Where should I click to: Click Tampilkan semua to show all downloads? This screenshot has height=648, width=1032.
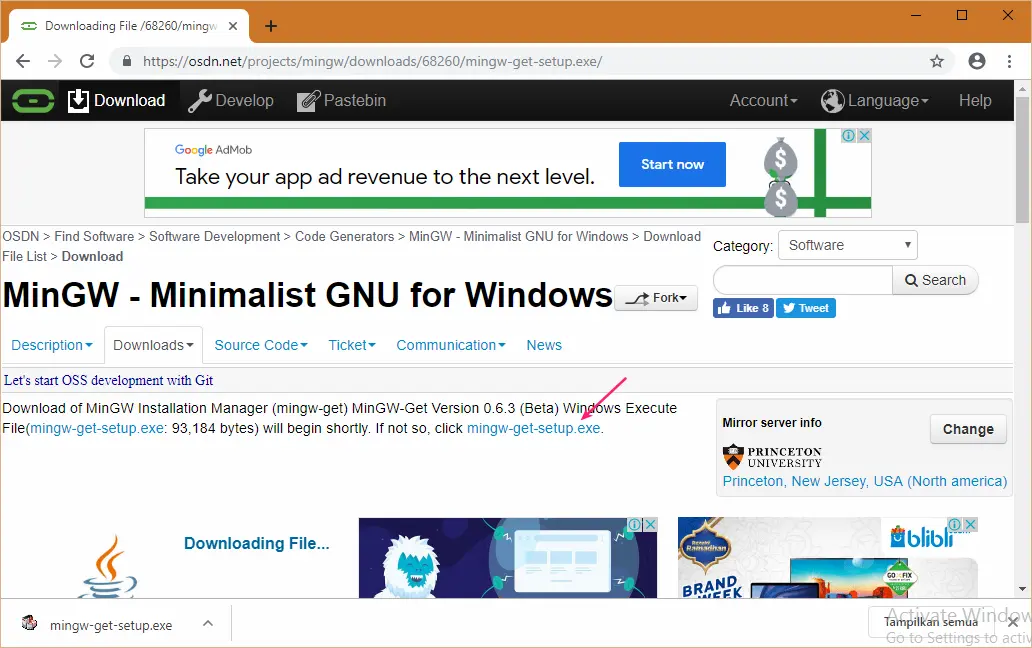[x=931, y=622]
